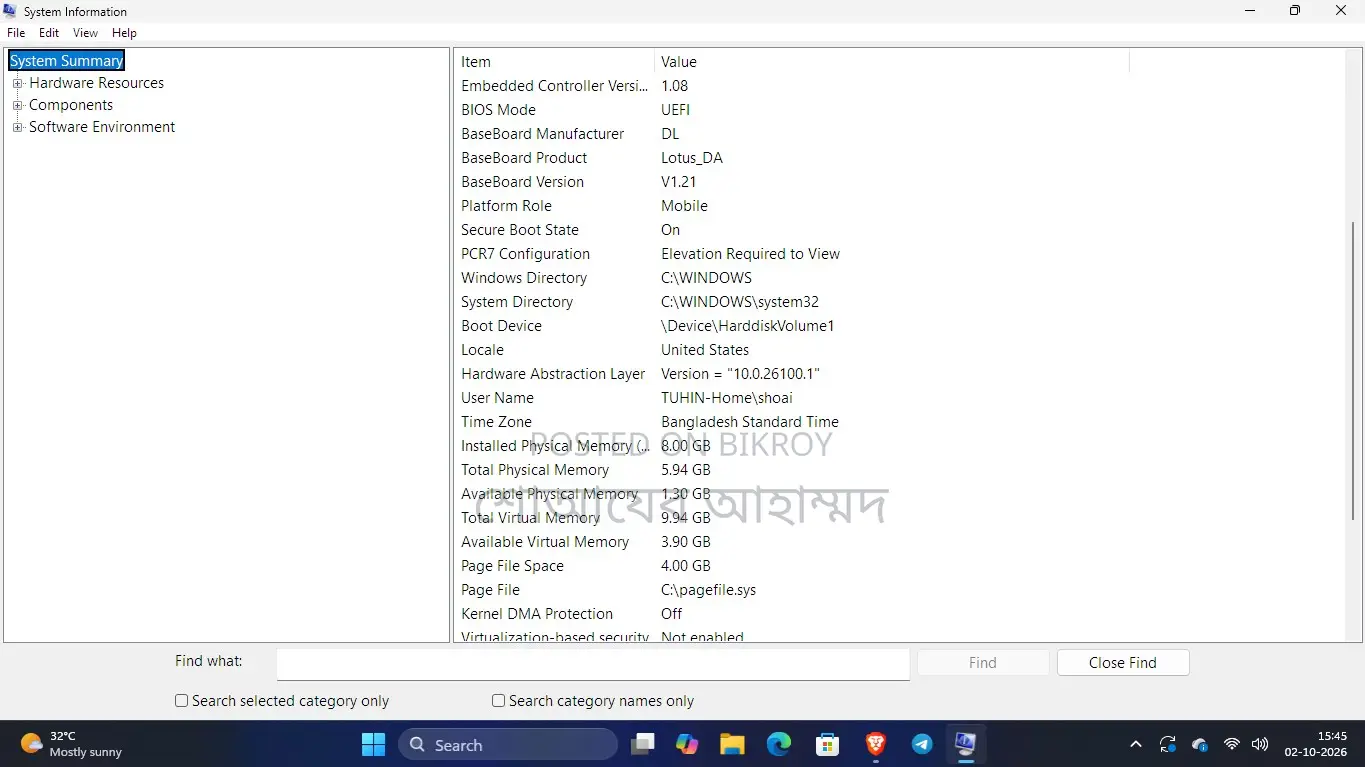Open the View menu
Viewport: 1365px width, 767px height.
[x=86, y=33]
